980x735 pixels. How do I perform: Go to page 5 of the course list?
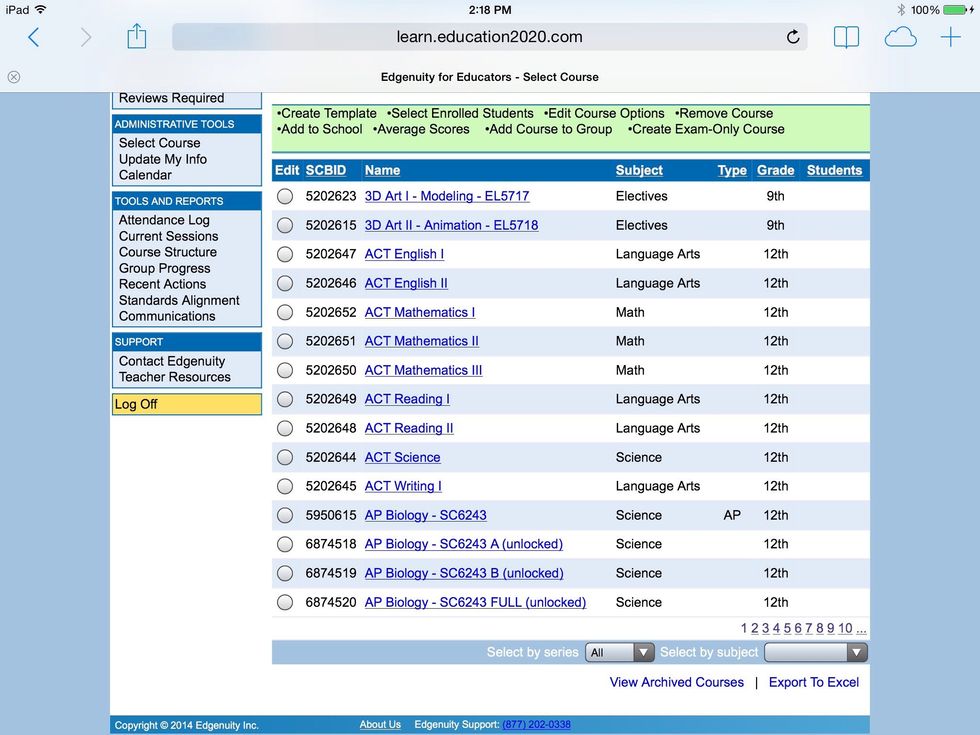pos(787,628)
